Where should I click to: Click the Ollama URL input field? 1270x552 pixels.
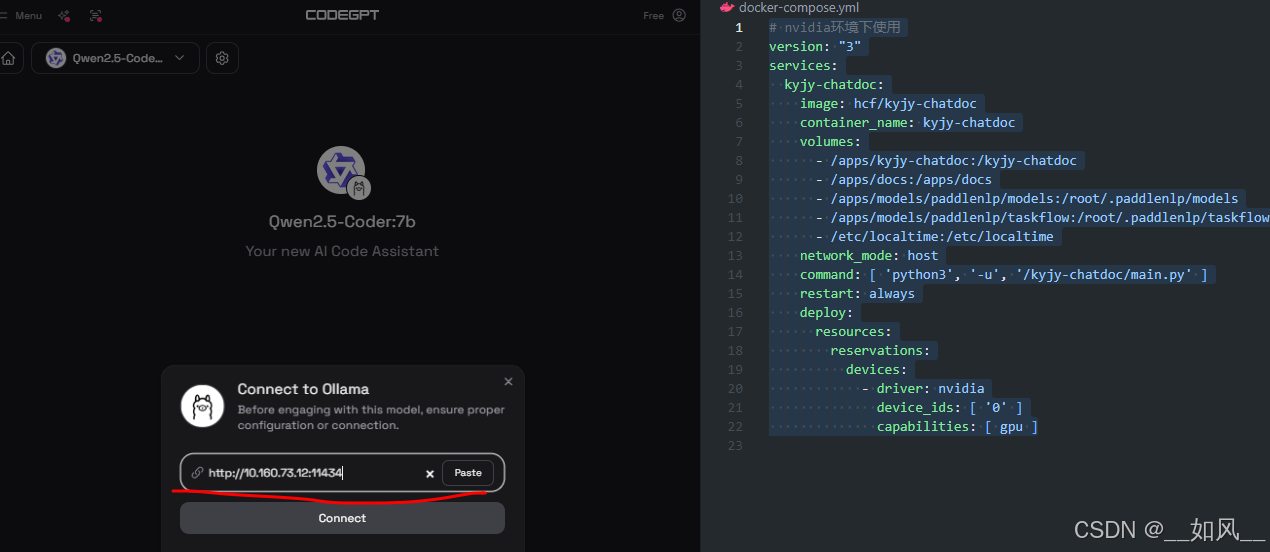[x=342, y=473]
